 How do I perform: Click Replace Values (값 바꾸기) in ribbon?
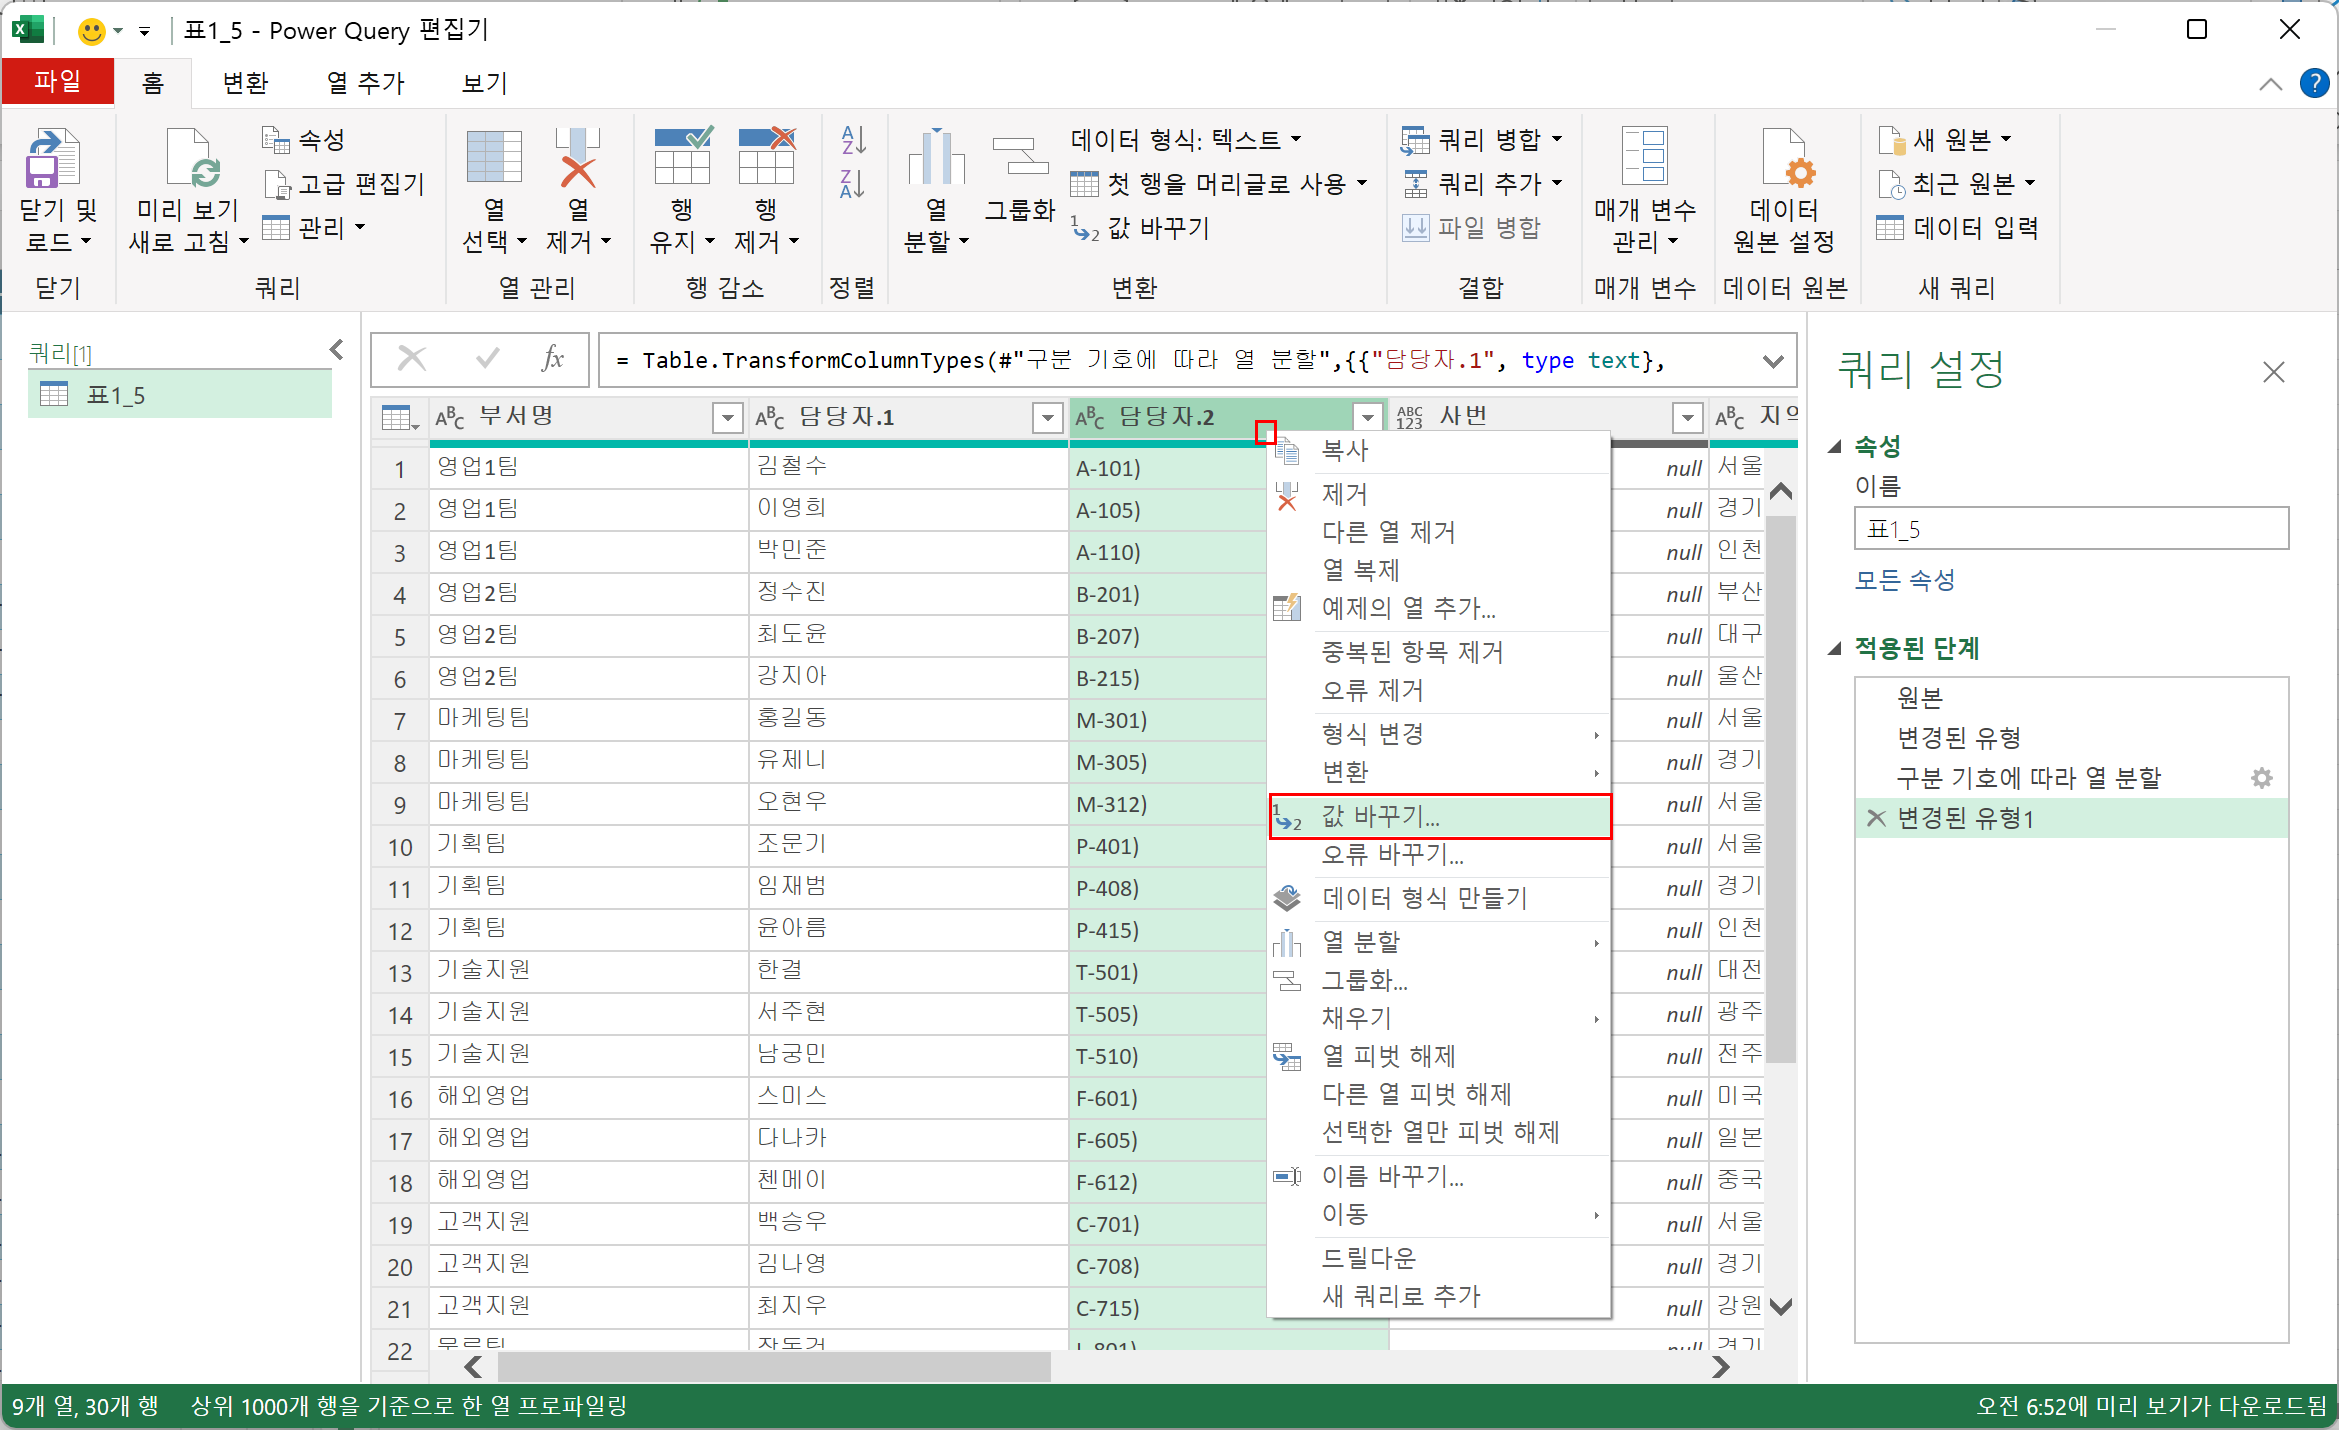pos(1142,228)
